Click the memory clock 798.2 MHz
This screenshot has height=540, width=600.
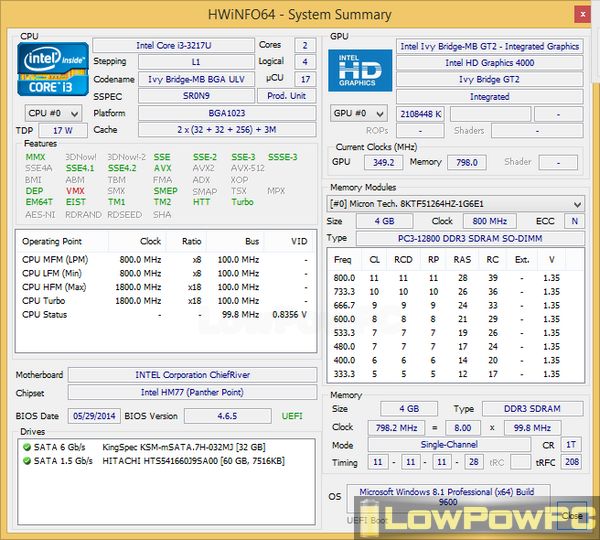tap(396, 428)
